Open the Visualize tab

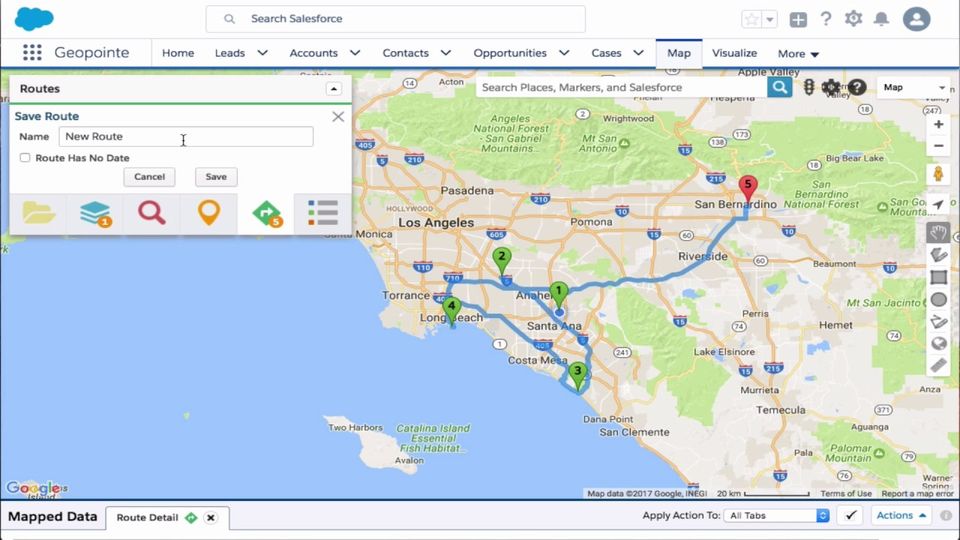coord(734,53)
